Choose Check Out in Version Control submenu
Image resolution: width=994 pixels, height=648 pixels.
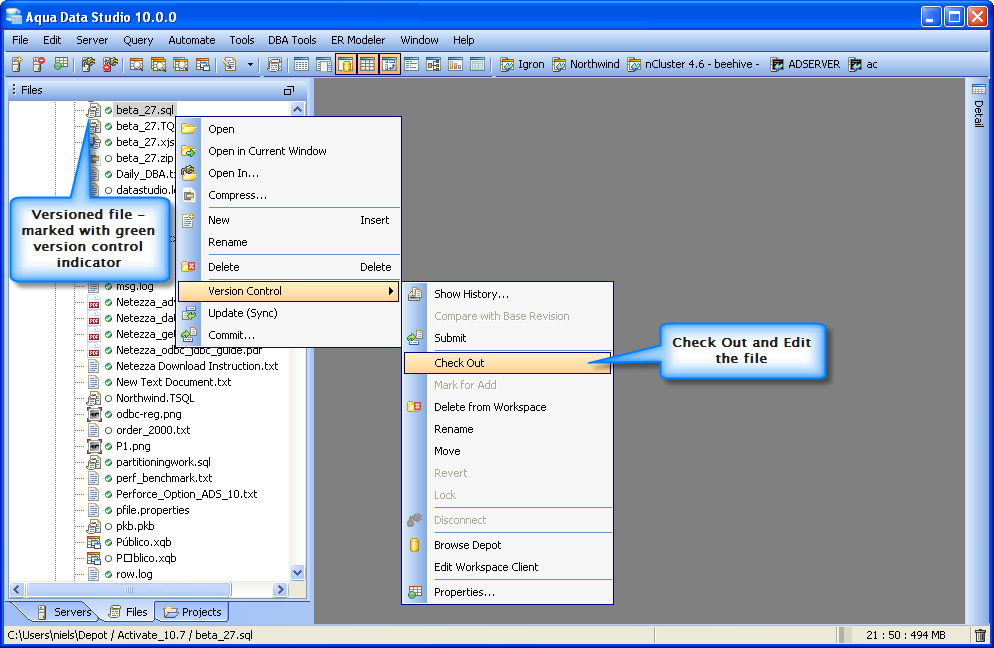pos(507,363)
